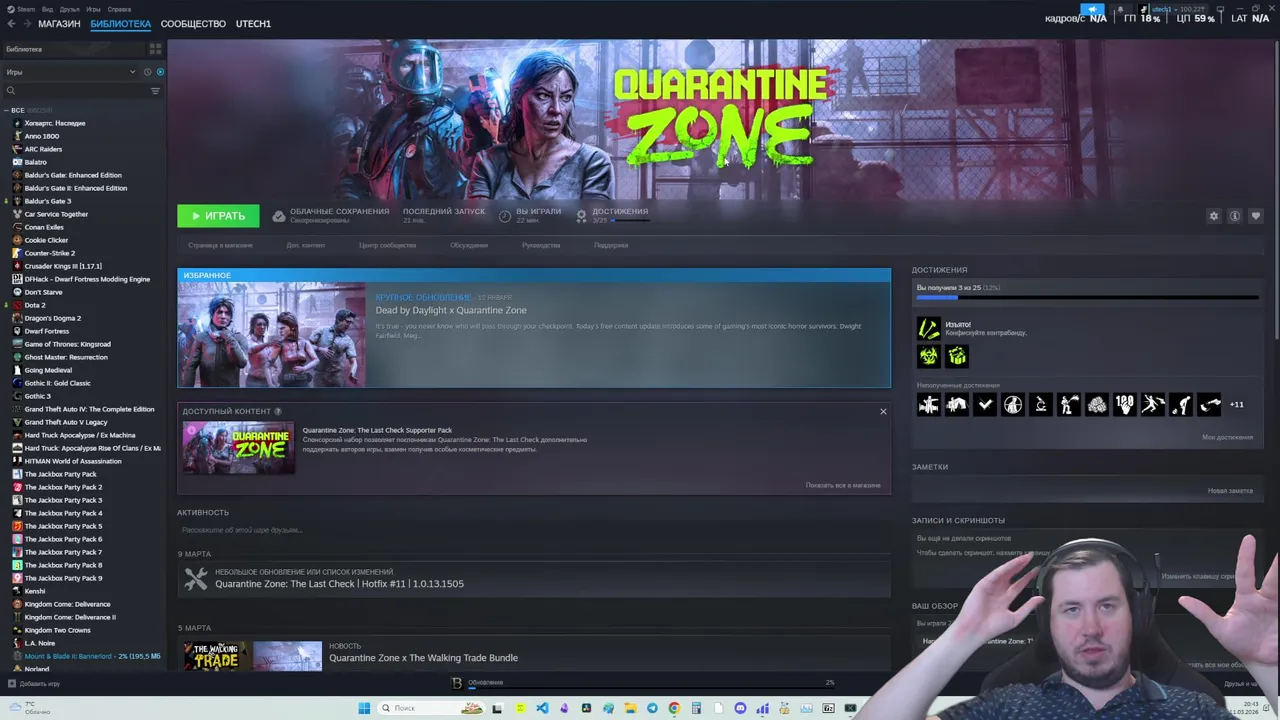Viewport: 1280px width, 720px height.
Task: Select Balatro in the game list
Action: 36,162
